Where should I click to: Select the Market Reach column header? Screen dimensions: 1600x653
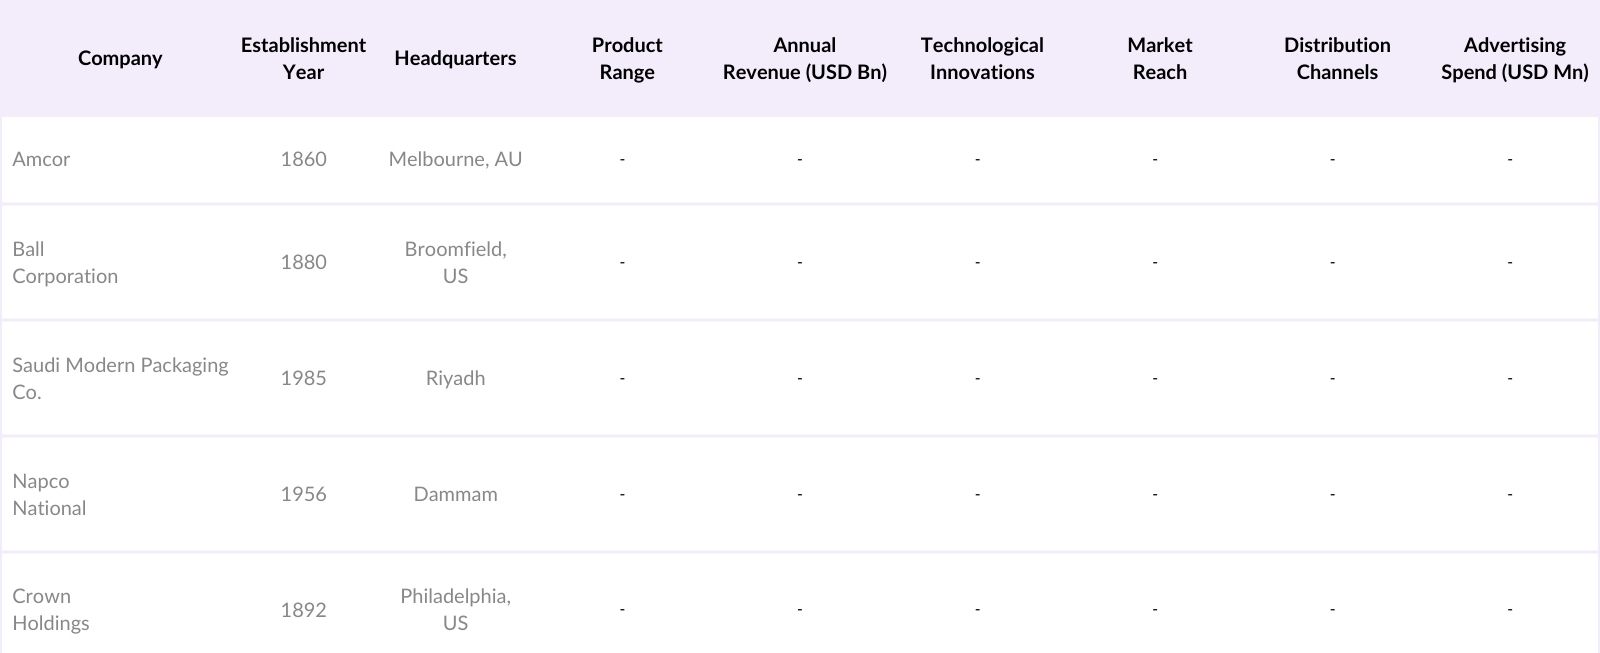(x=1159, y=58)
